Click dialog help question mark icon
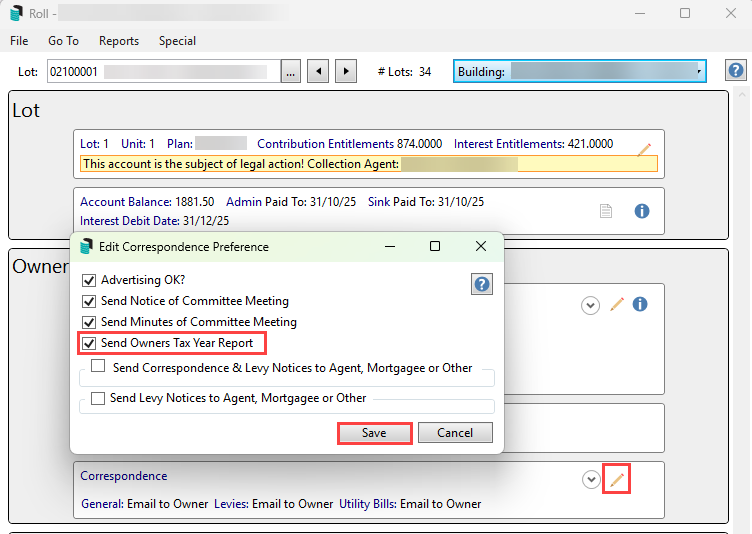 (x=482, y=284)
